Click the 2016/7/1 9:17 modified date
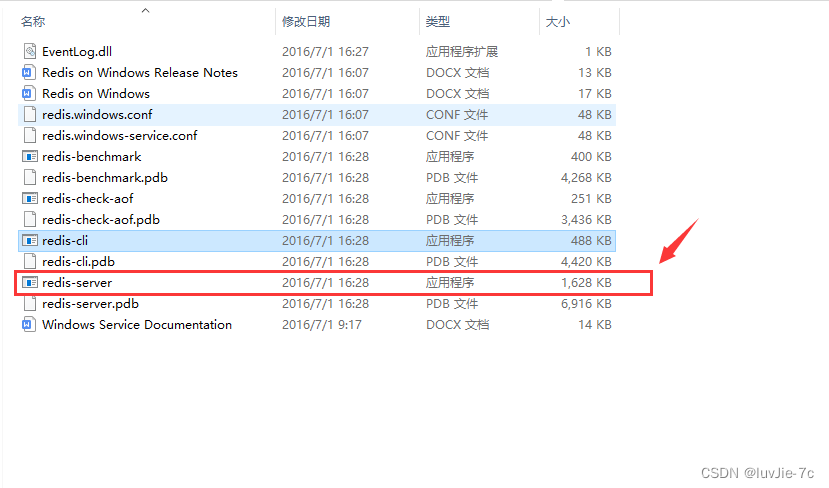Viewport: 829px width, 488px height. 321,324
